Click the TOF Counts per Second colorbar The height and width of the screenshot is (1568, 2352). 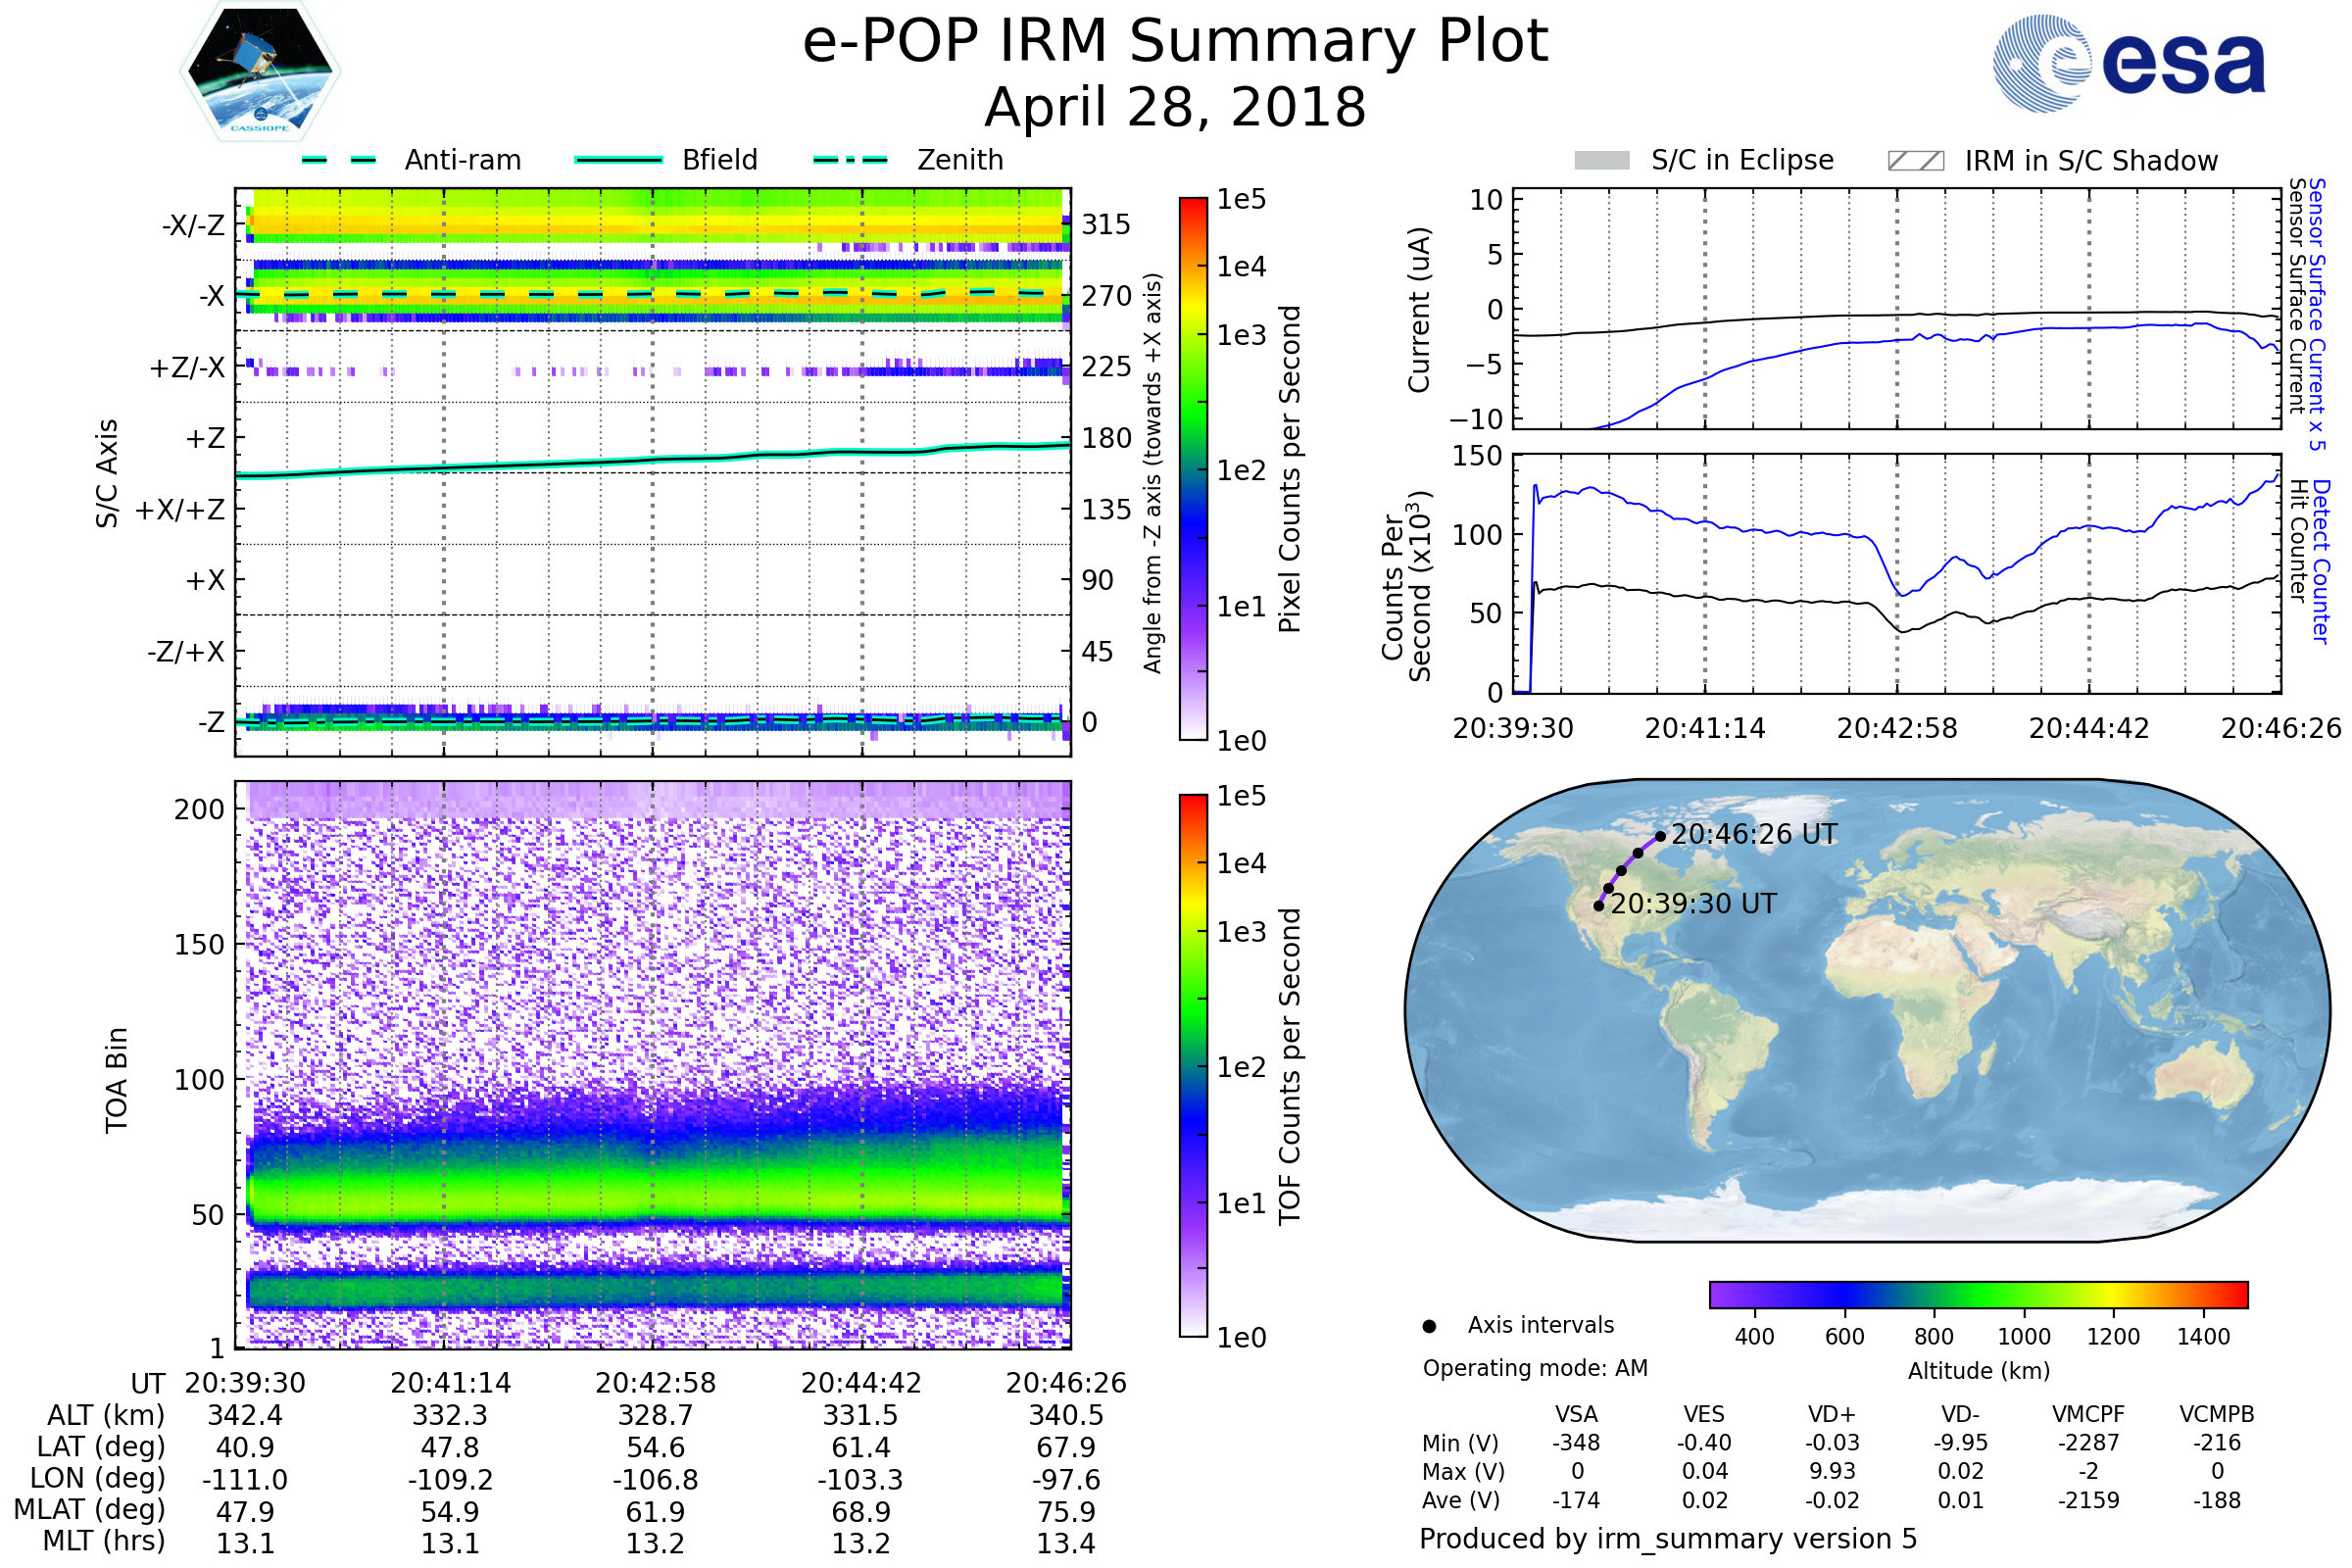point(1193,1065)
